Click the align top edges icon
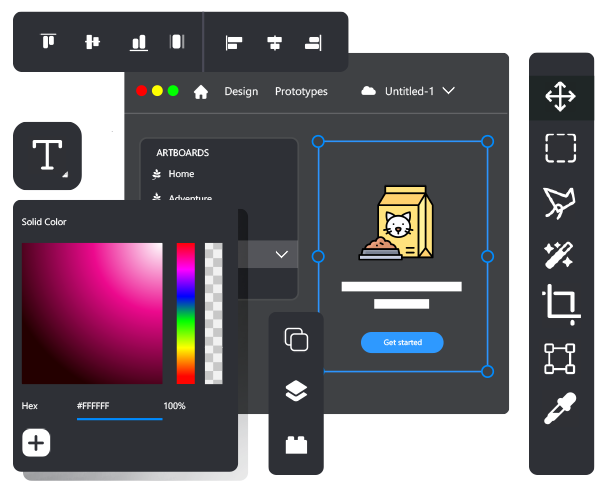The height and width of the screenshot is (487, 600). point(49,41)
